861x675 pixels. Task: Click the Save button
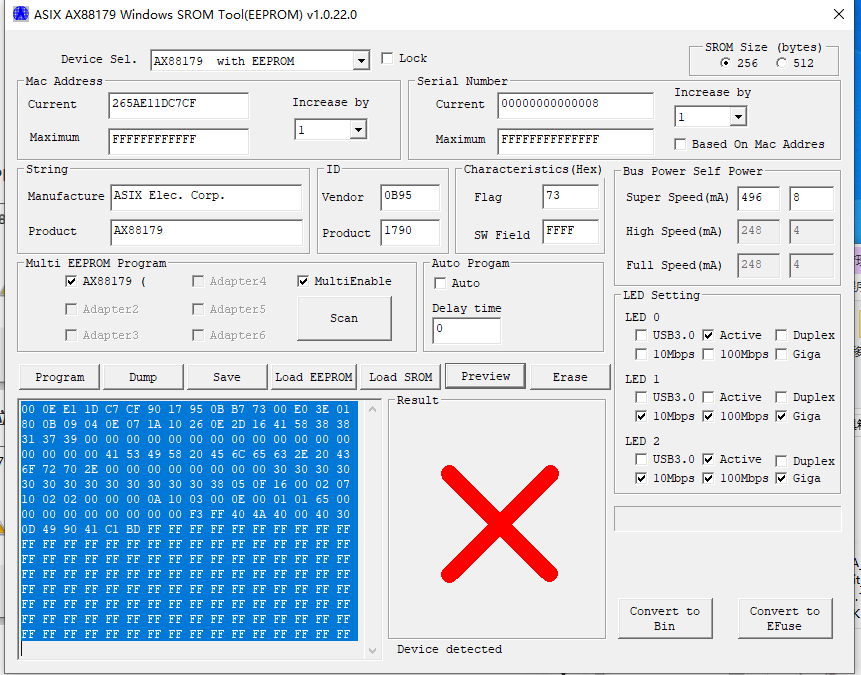pyautogui.click(x=227, y=377)
